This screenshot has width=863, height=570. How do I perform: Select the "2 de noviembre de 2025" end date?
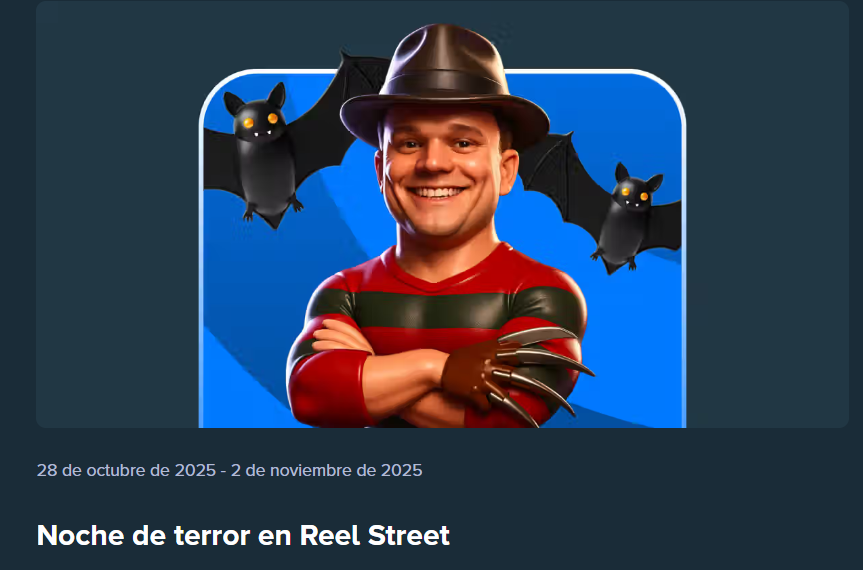click(x=326, y=470)
